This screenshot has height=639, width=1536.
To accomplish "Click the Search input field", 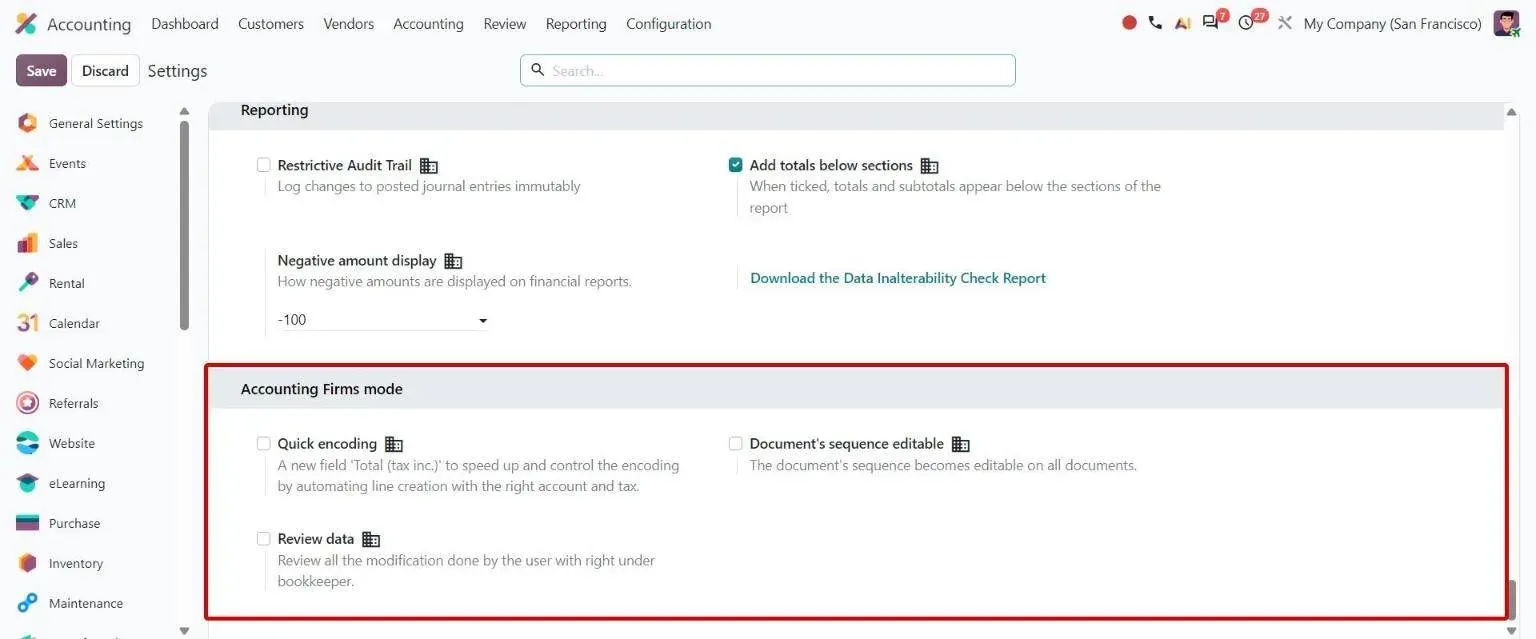I will click(768, 70).
